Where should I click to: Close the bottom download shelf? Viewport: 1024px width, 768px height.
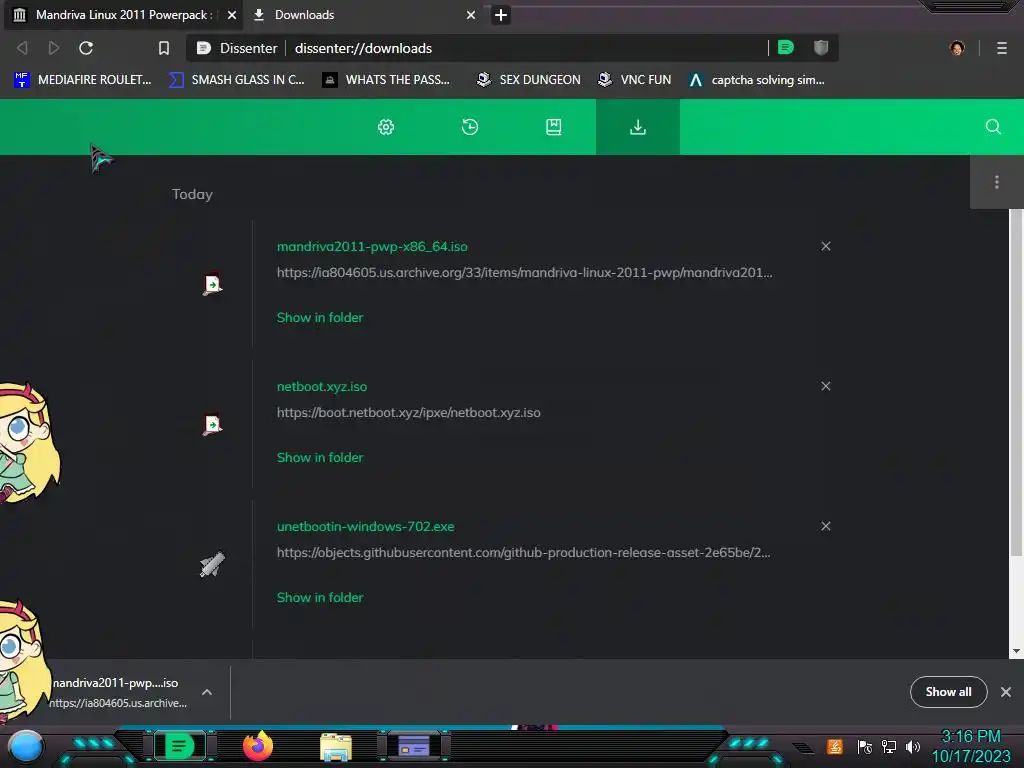click(x=1006, y=692)
